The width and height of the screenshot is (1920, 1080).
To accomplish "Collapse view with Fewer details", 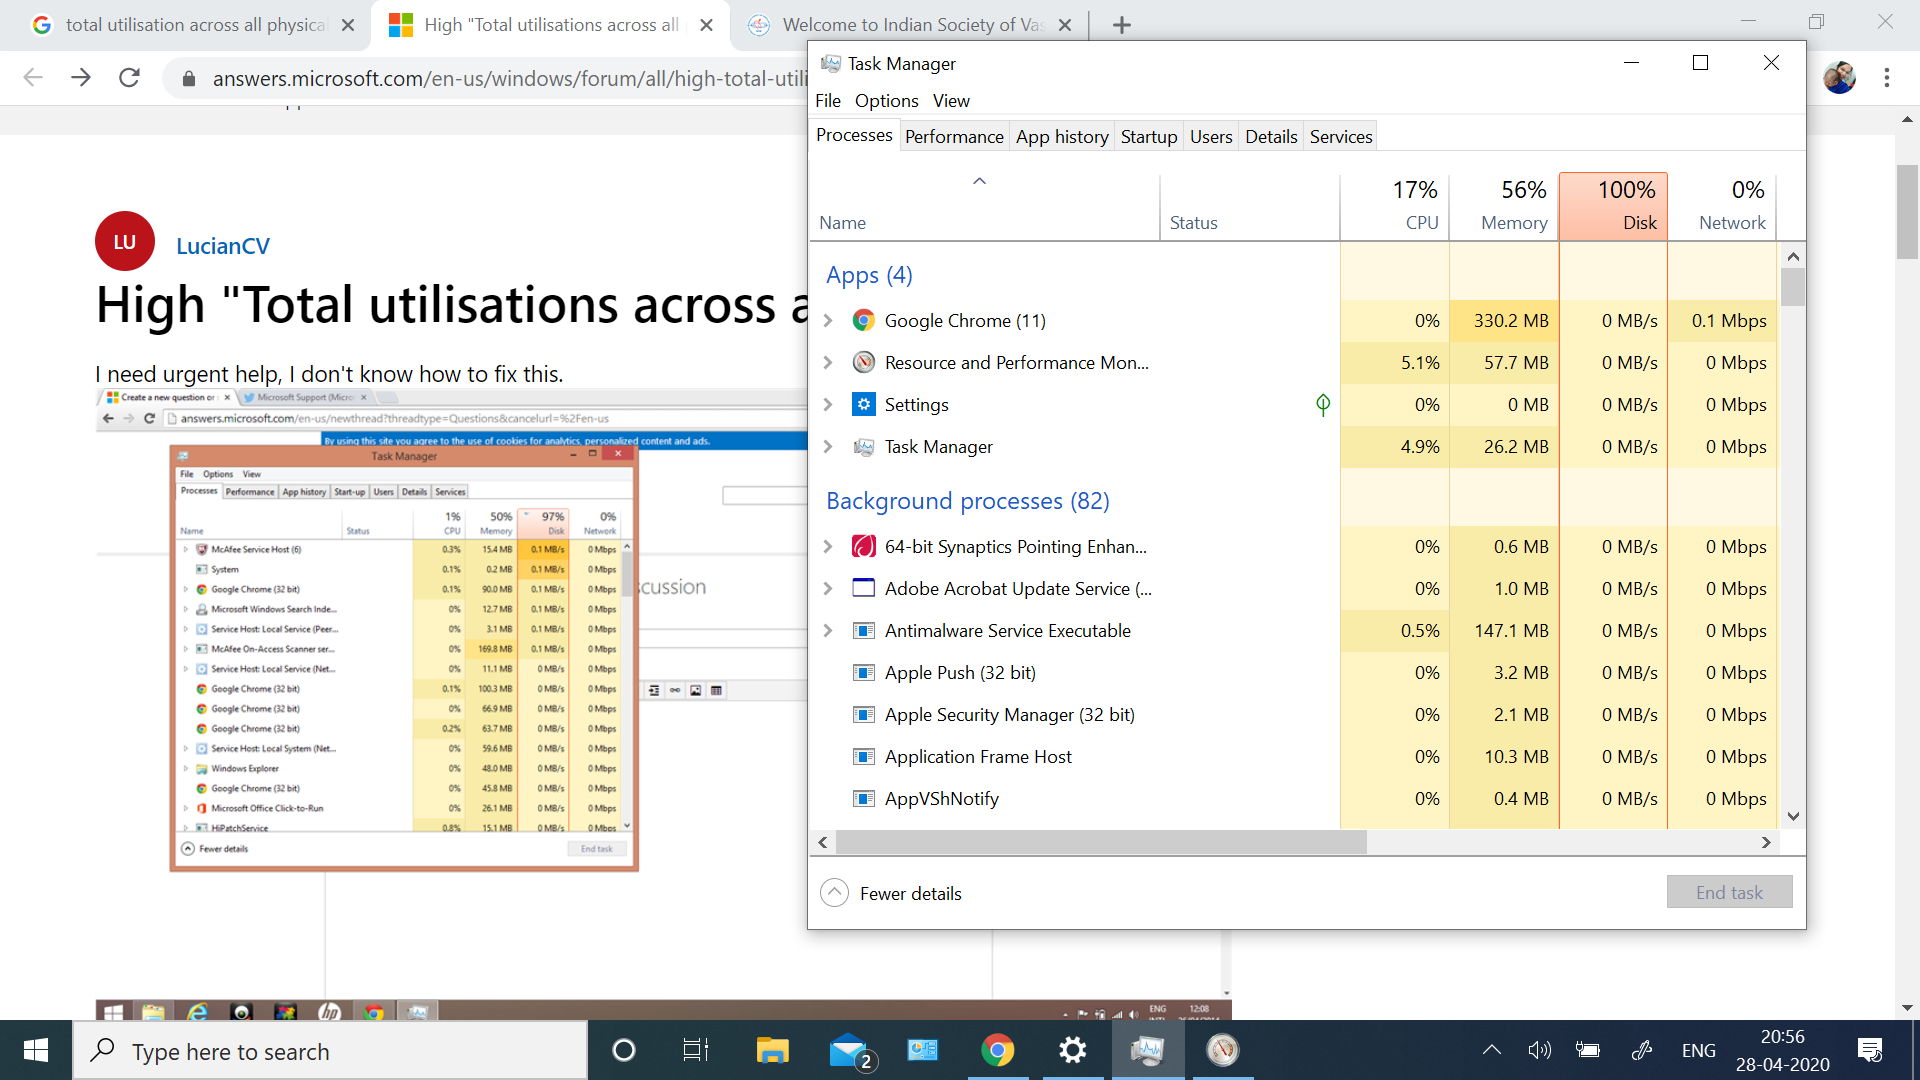I will 891,893.
